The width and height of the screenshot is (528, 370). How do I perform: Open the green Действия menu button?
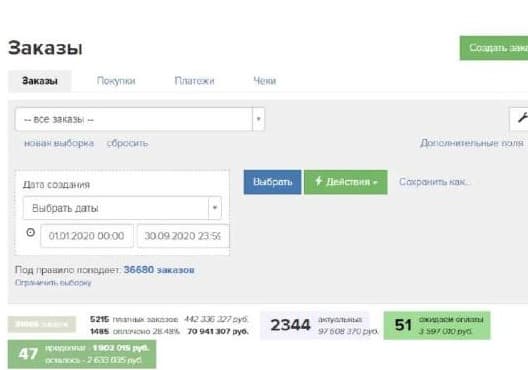point(346,182)
